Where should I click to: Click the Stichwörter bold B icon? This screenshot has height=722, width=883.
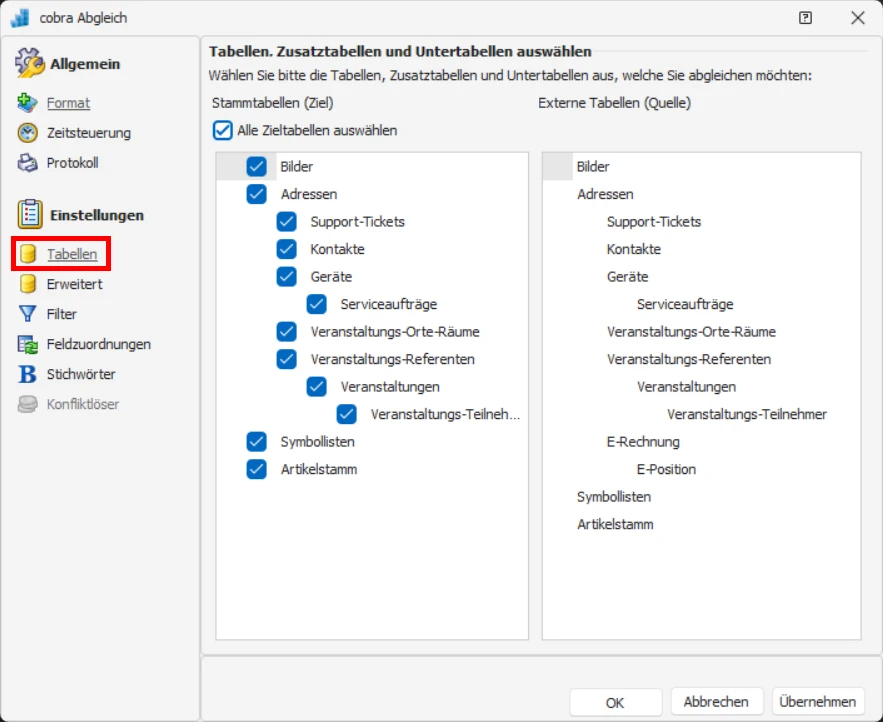pyautogui.click(x=27, y=374)
